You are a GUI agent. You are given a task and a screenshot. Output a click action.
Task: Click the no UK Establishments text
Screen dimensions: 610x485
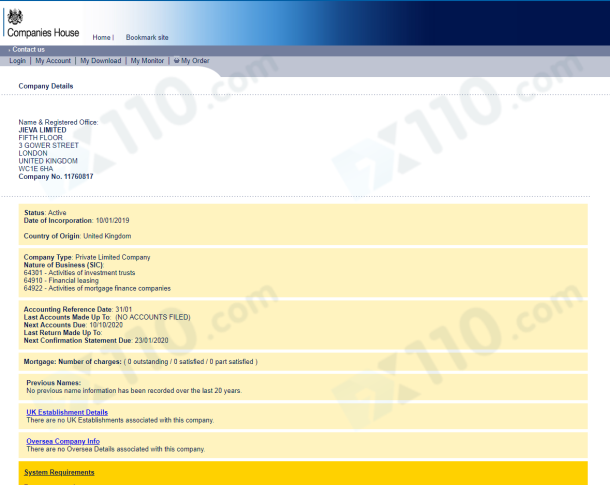(x=120, y=420)
